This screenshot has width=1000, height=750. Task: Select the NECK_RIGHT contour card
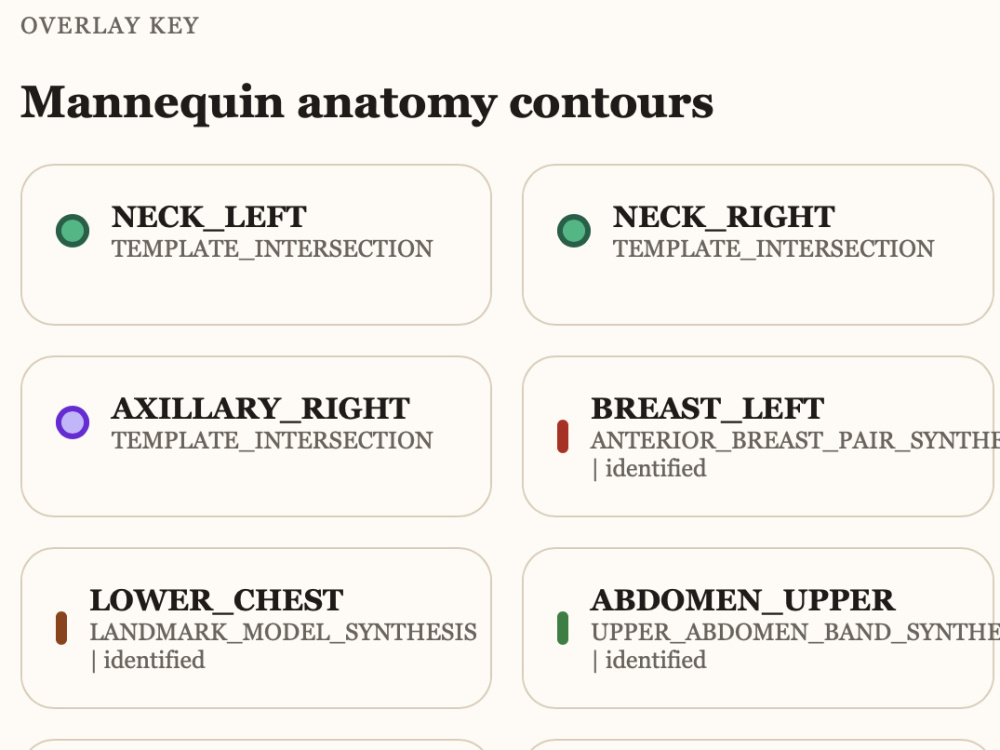point(758,245)
